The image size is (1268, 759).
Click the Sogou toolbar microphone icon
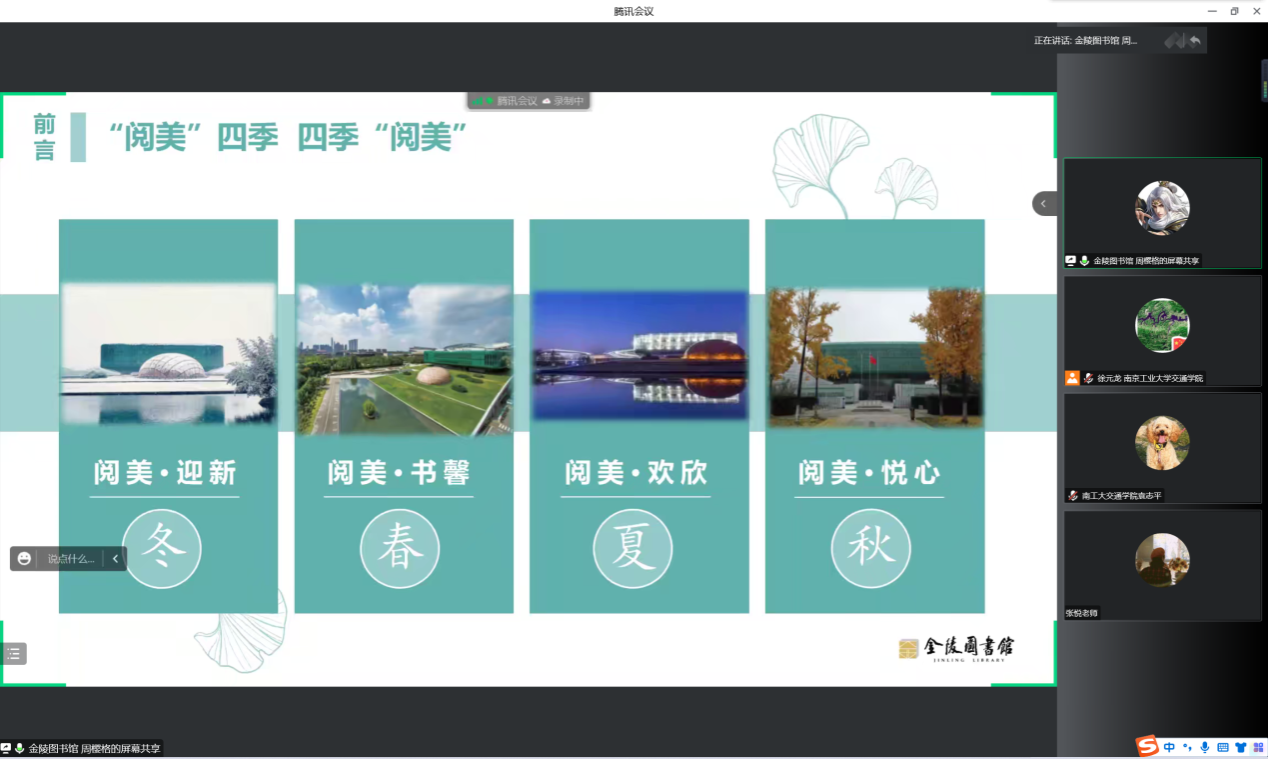click(x=1204, y=747)
